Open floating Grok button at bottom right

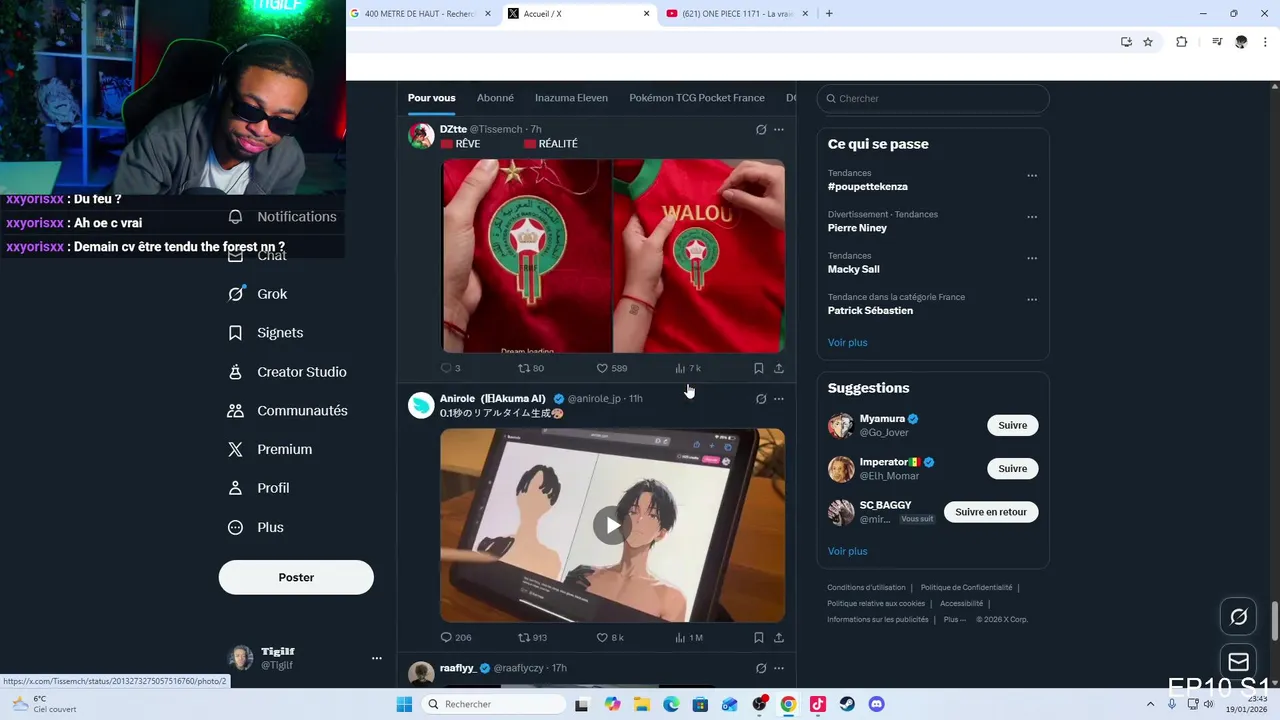[x=1238, y=617]
